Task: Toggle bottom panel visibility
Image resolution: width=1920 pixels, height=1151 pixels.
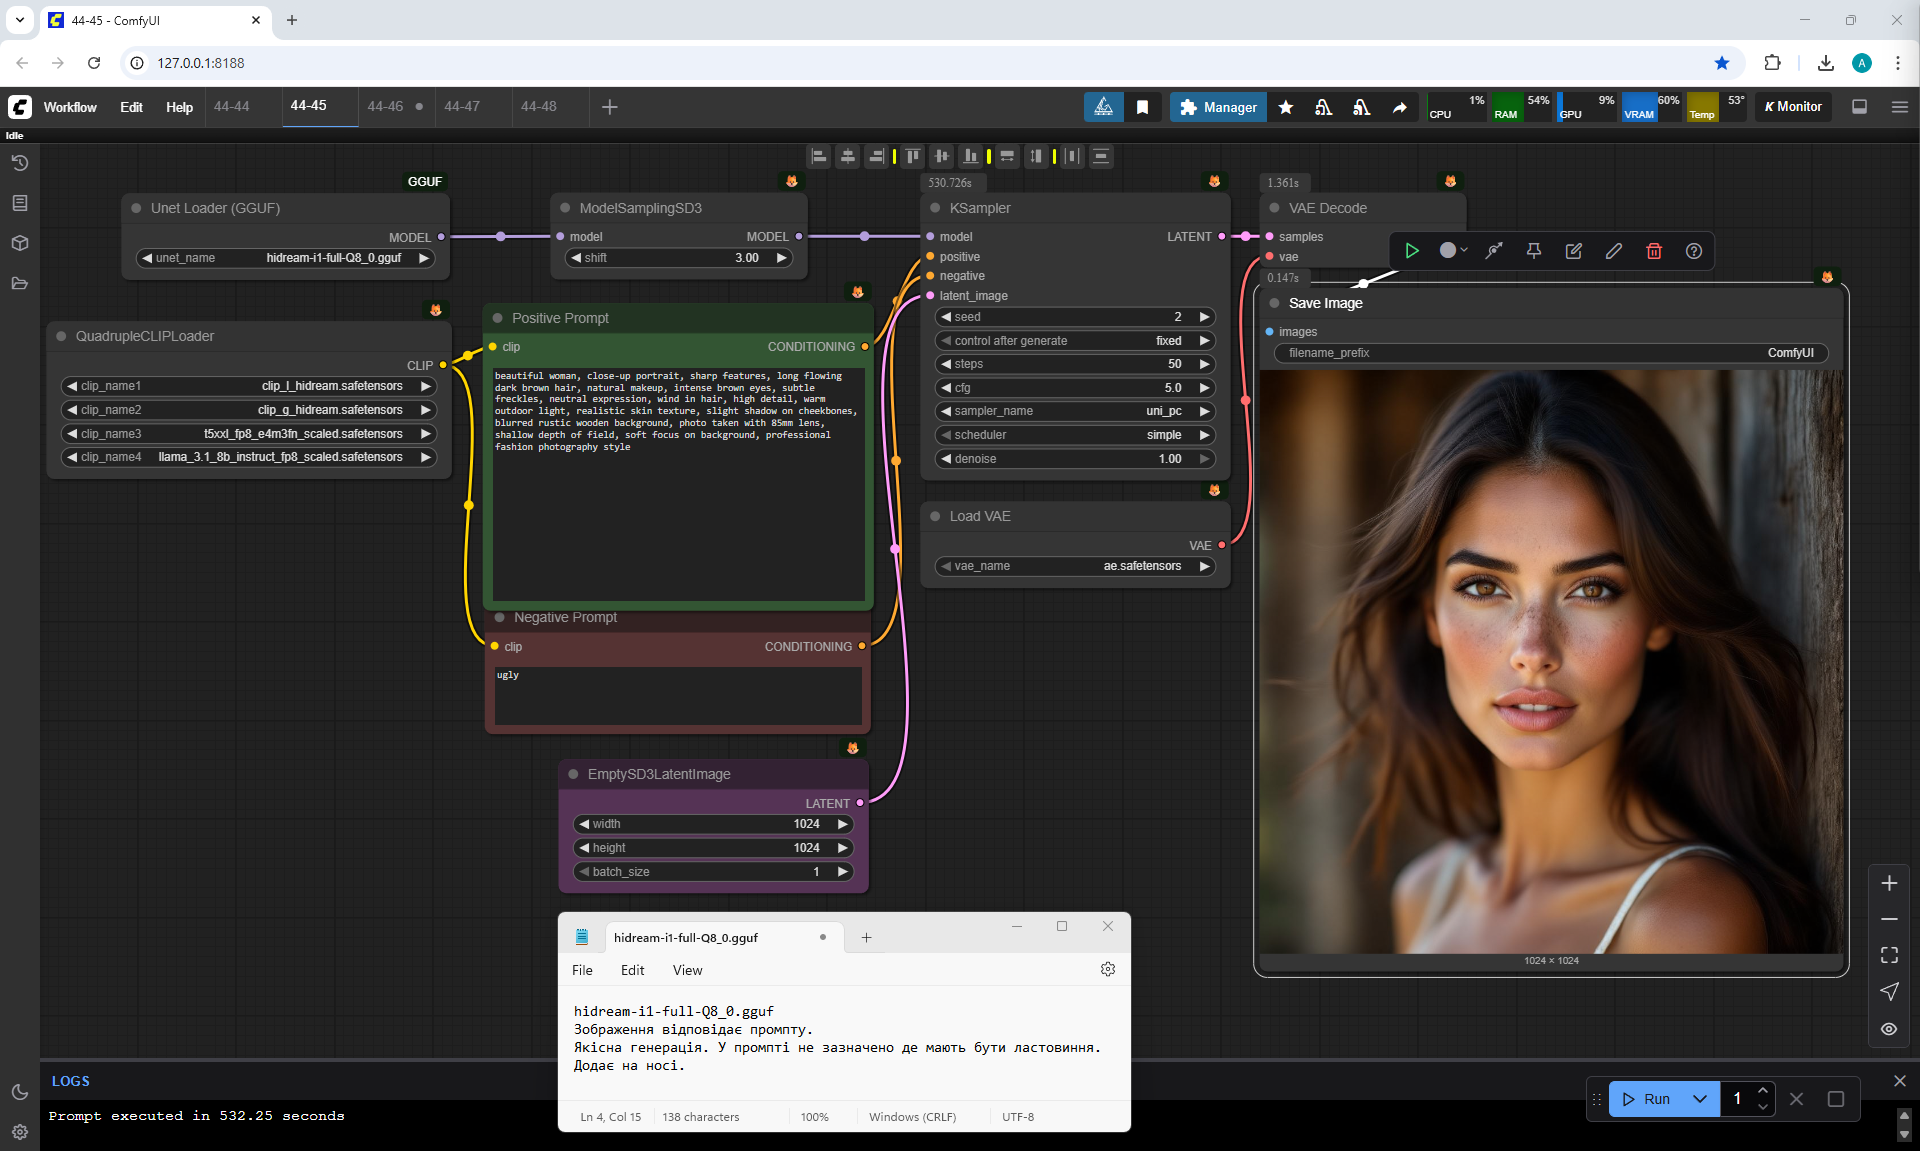Action: coord(1859,107)
